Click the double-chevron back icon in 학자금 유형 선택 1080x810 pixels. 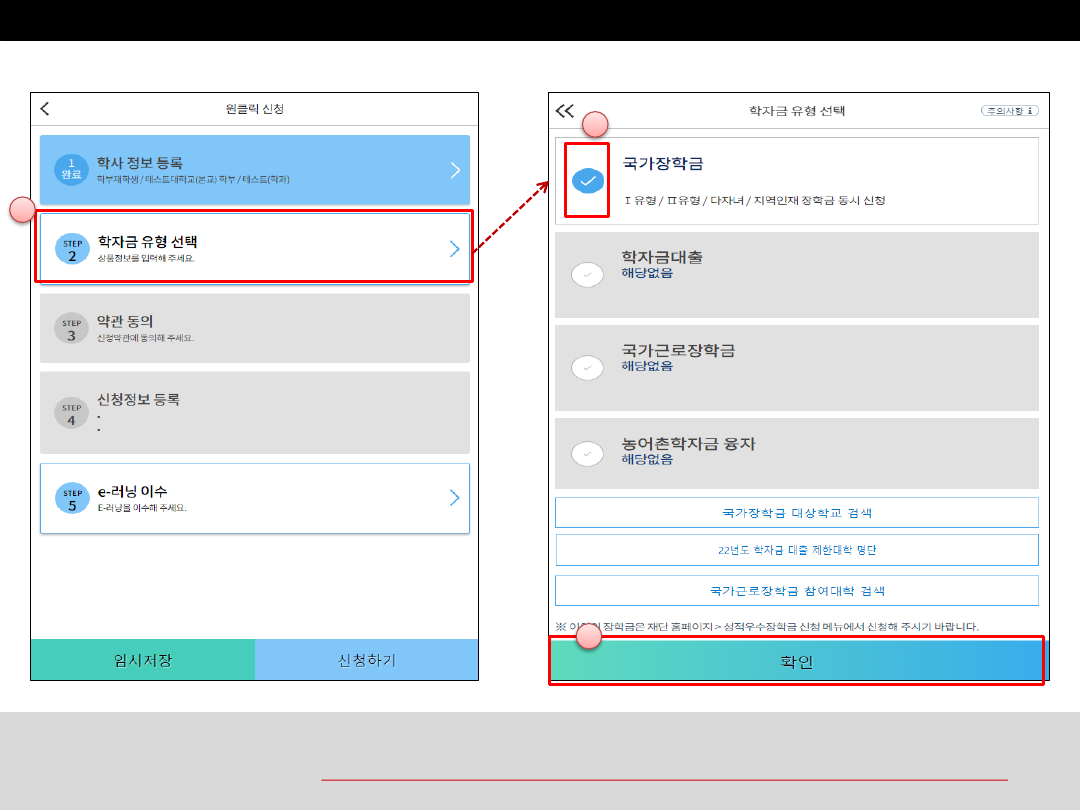click(565, 111)
